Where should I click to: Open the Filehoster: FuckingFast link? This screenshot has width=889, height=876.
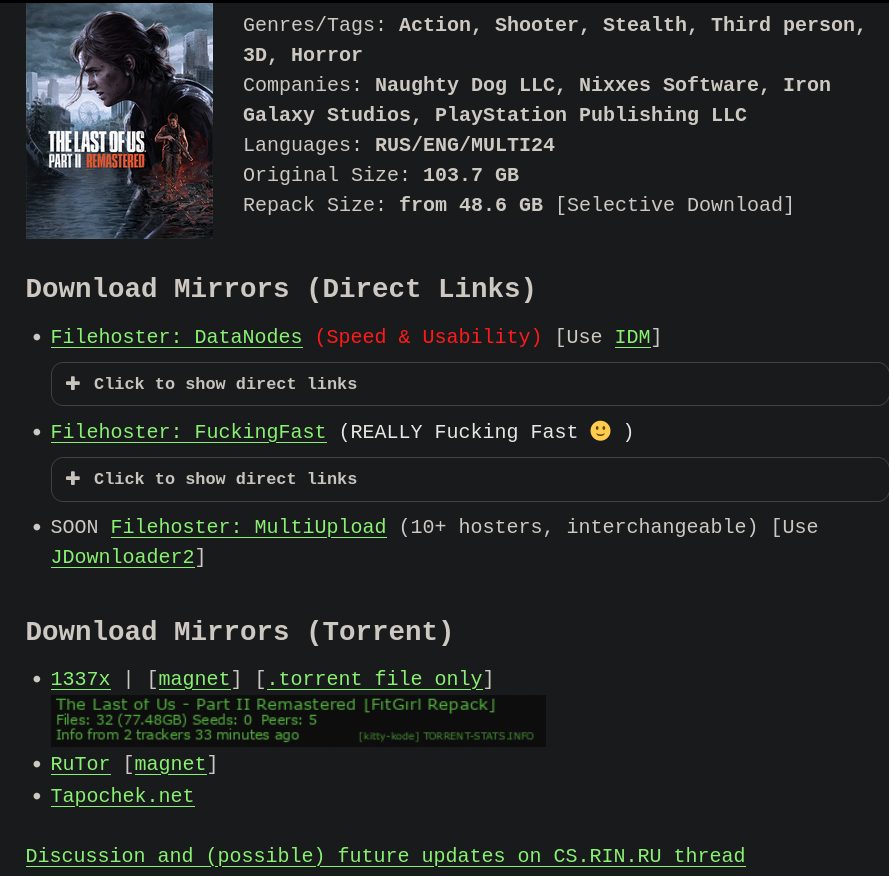point(188,432)
